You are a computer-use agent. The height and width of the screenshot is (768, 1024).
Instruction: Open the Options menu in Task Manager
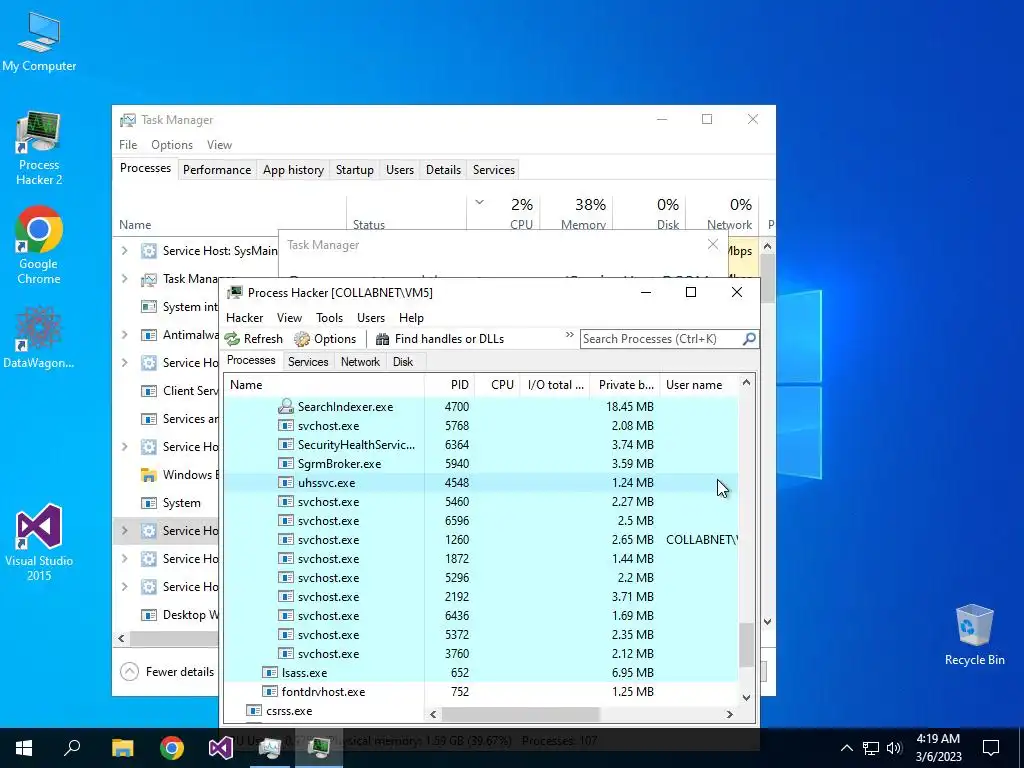click(172, 145)
